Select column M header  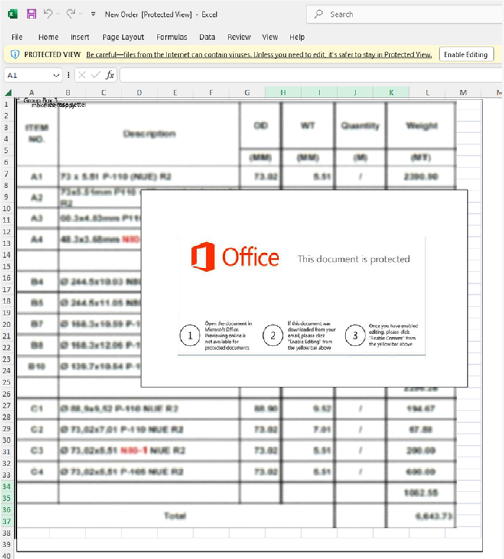(463, 93)
